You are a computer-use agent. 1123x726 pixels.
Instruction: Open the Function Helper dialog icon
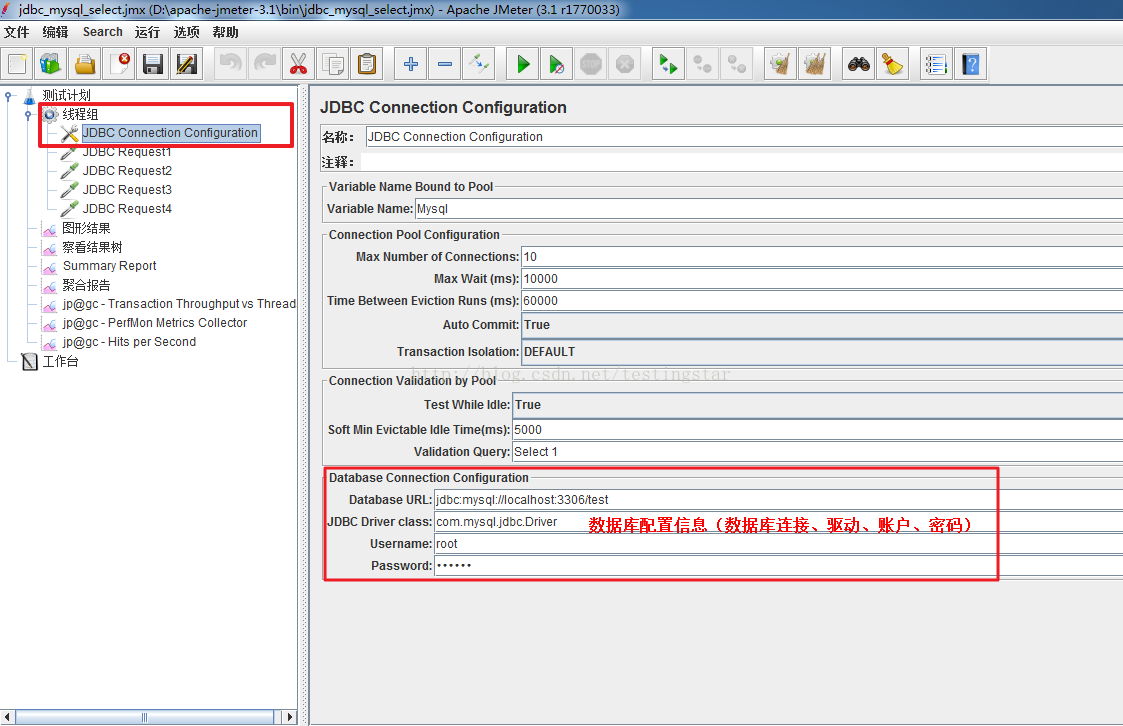pos(936,64)
